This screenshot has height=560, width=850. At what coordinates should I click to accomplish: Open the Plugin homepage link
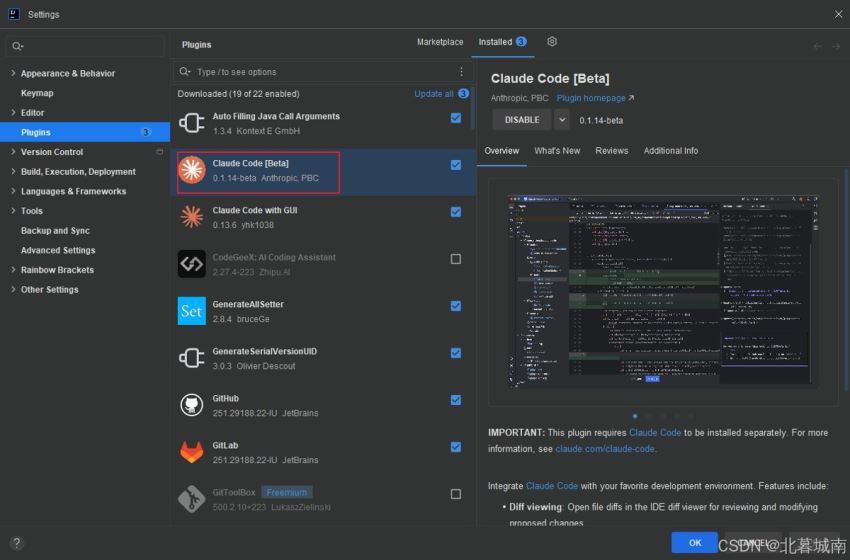(595, 98)
